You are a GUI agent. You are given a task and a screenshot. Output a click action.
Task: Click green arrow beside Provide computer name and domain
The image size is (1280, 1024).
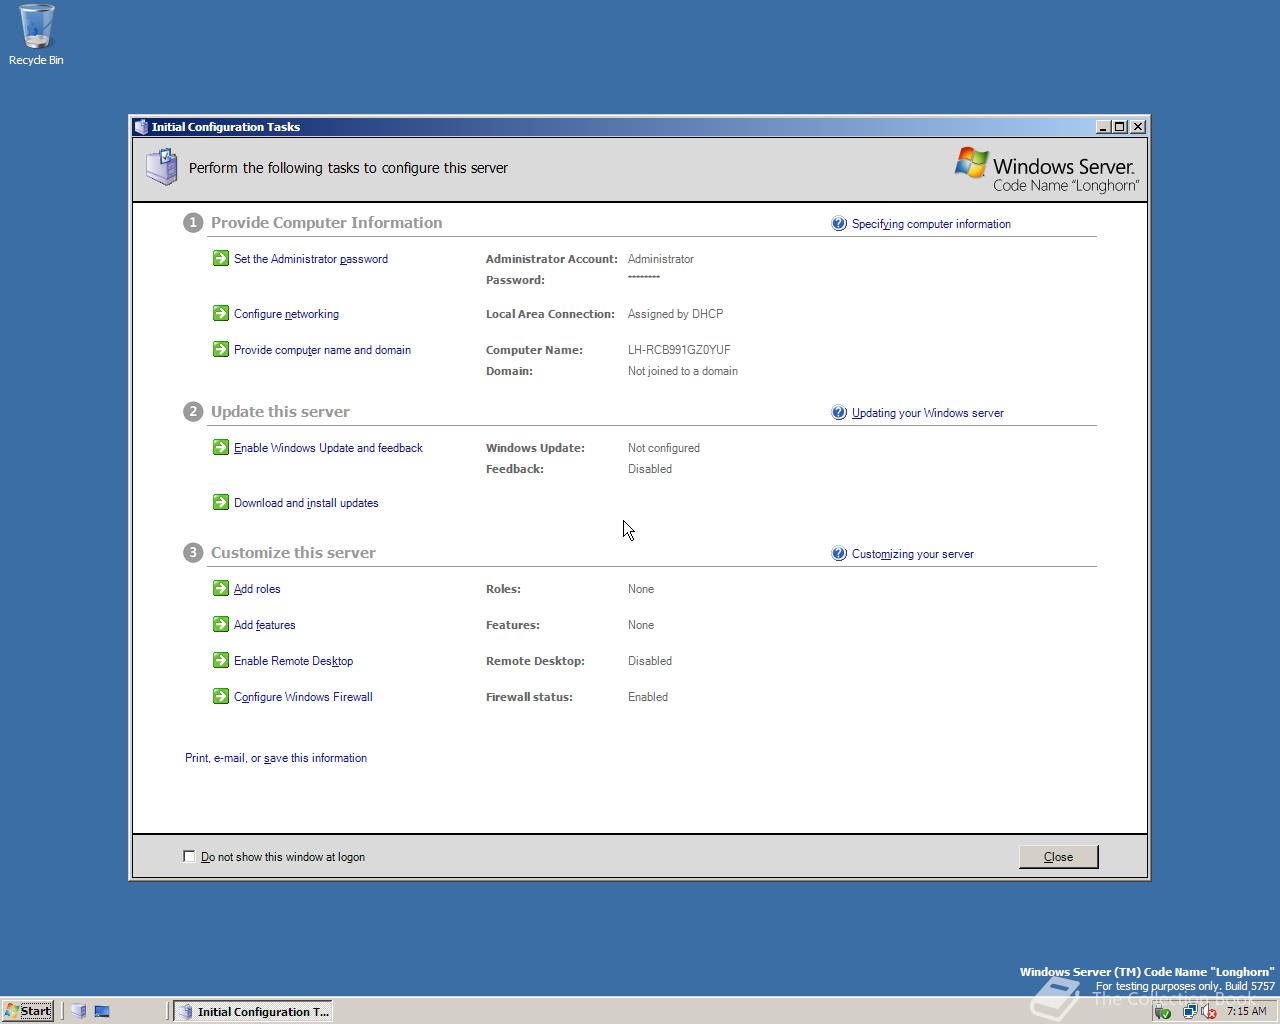click(x=221, y=349)
